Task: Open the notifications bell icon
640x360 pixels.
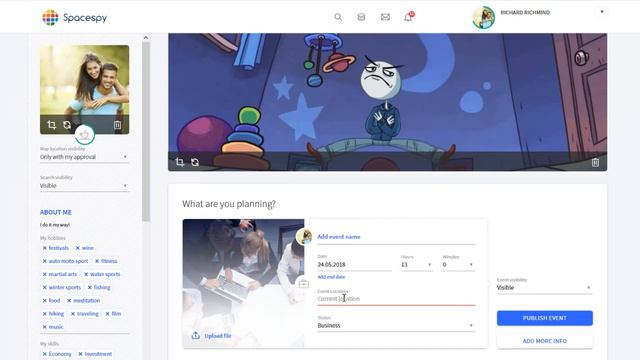Action: 408,17
